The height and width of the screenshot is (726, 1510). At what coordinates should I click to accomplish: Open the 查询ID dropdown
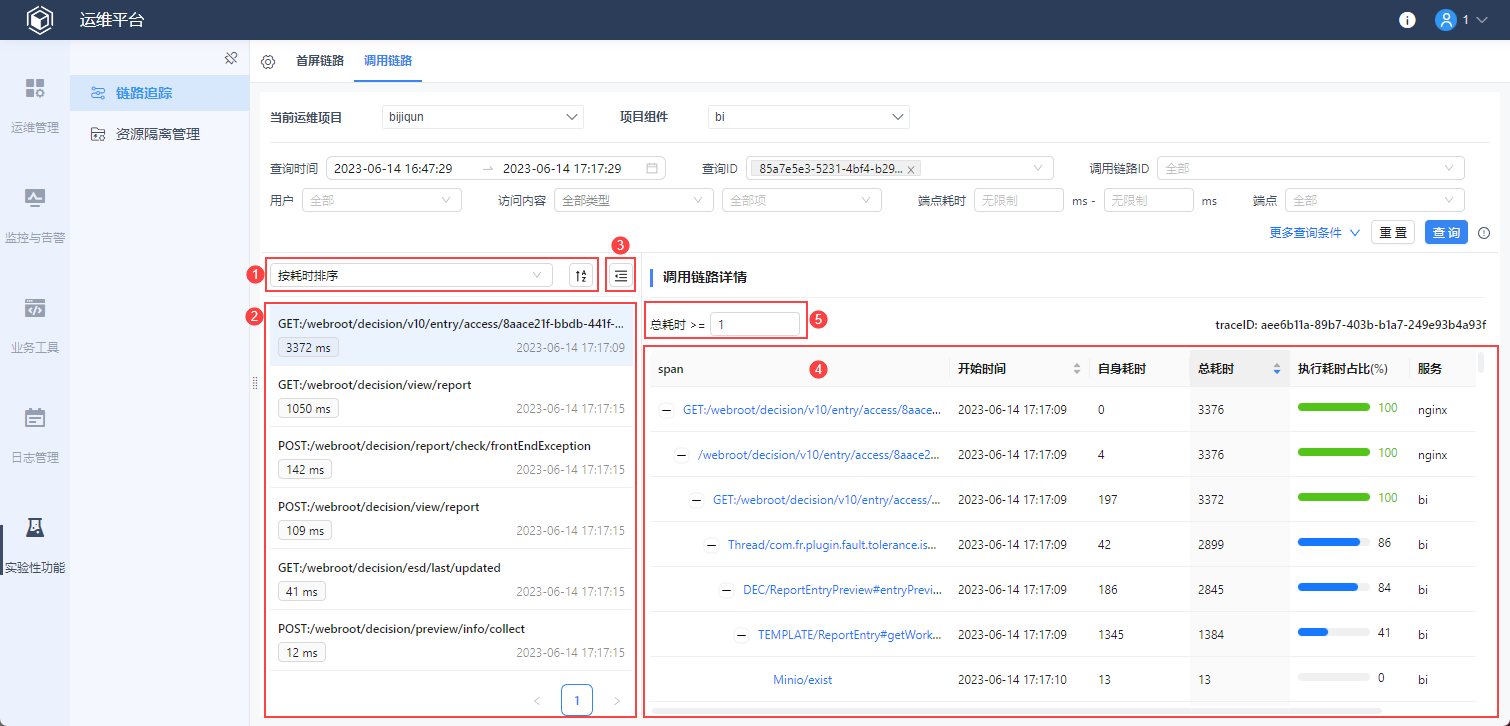(899, 169)
